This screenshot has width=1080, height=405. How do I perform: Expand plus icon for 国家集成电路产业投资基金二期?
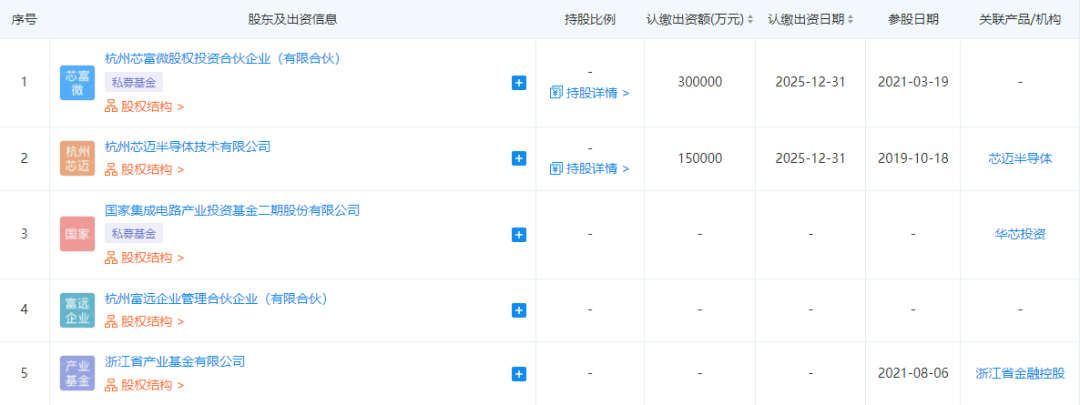click(x=519, y=234)
